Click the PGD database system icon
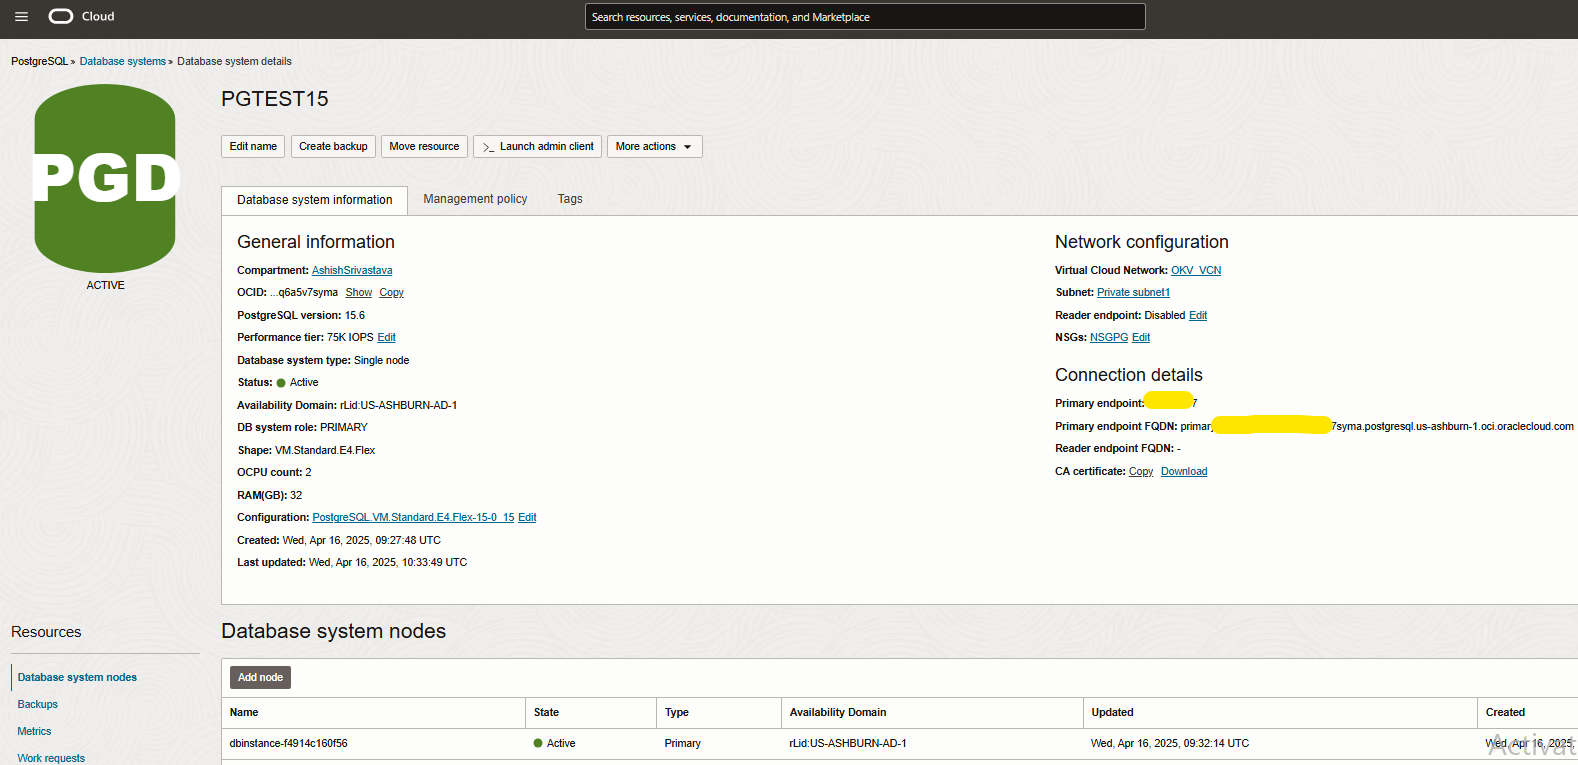Screen dimensions: 1578x765 105,178
